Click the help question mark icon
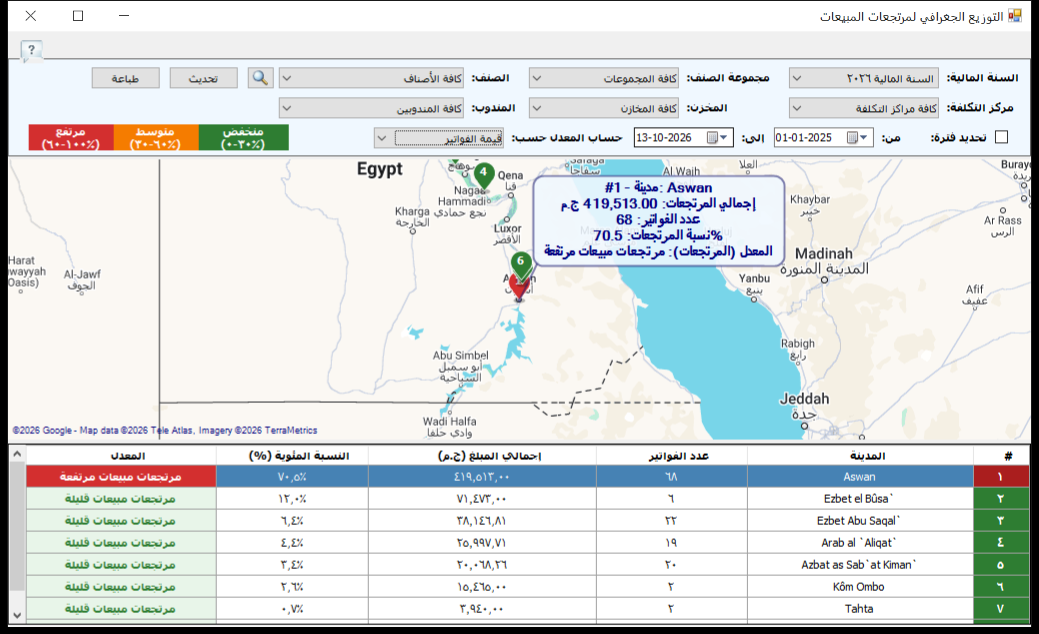This screenshot has width=1039, height=634. [x=31, y=50]
